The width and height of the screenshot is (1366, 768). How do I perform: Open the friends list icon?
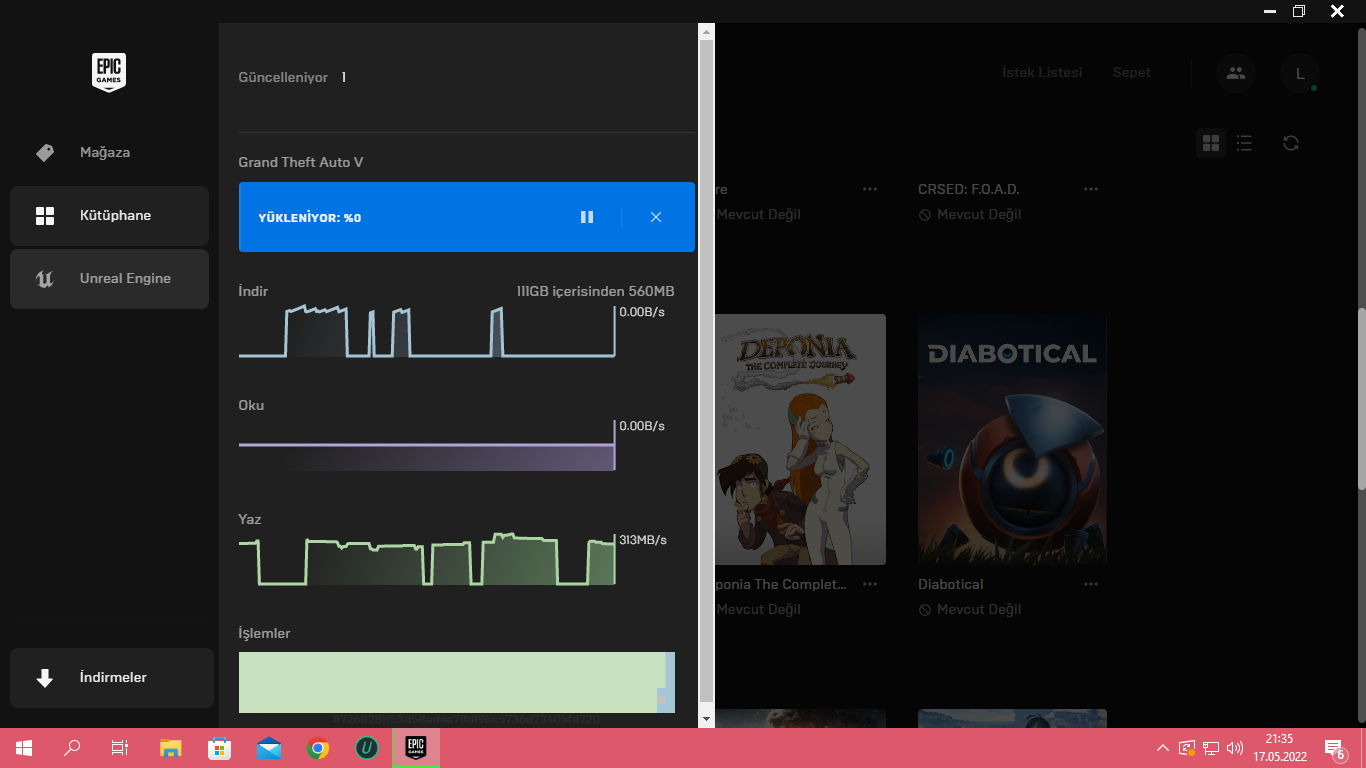pyautogui.click(x=1236, y=73)
